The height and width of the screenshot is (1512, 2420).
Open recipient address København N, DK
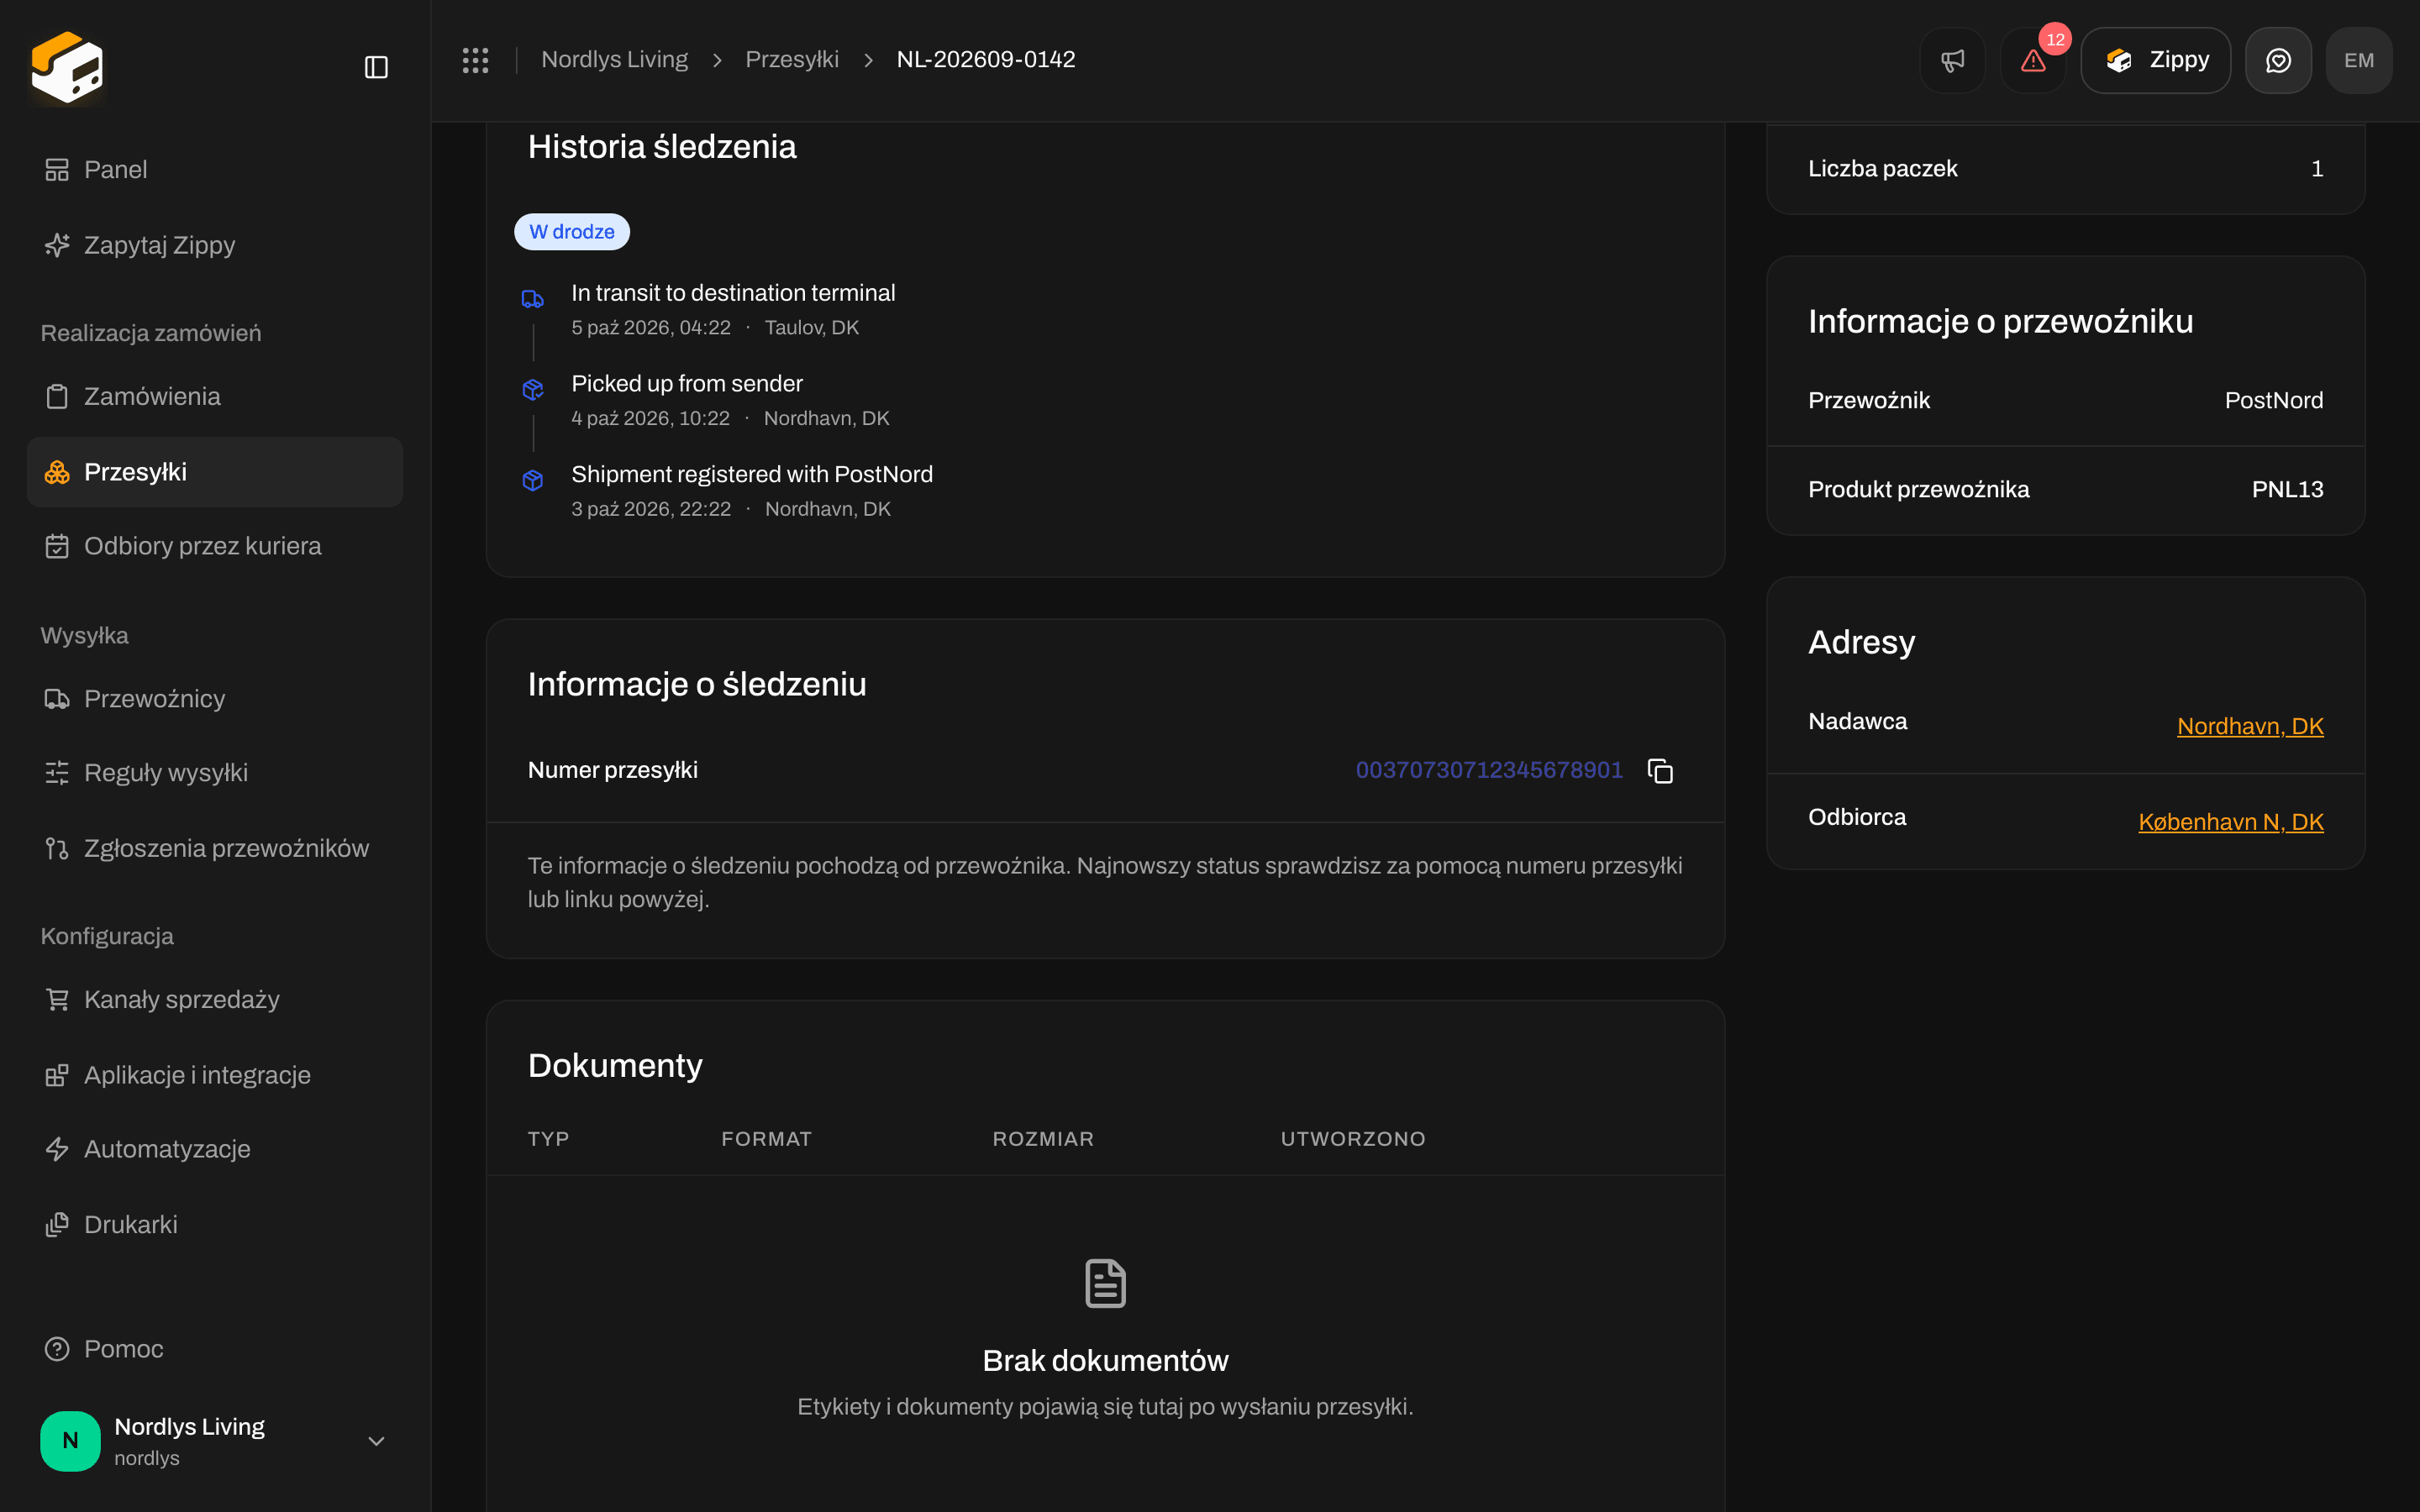2230,822
